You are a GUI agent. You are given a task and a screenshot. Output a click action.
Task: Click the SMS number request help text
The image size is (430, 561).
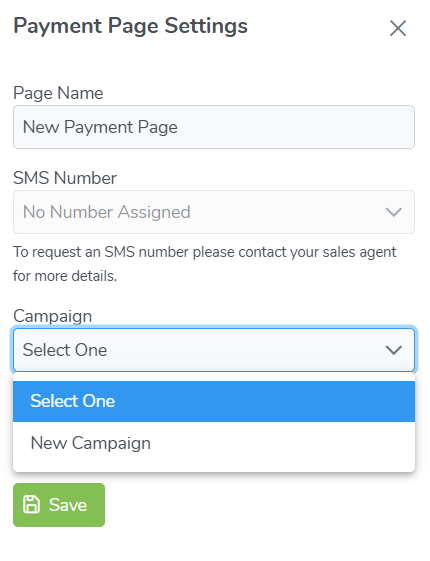pos(205,264)
